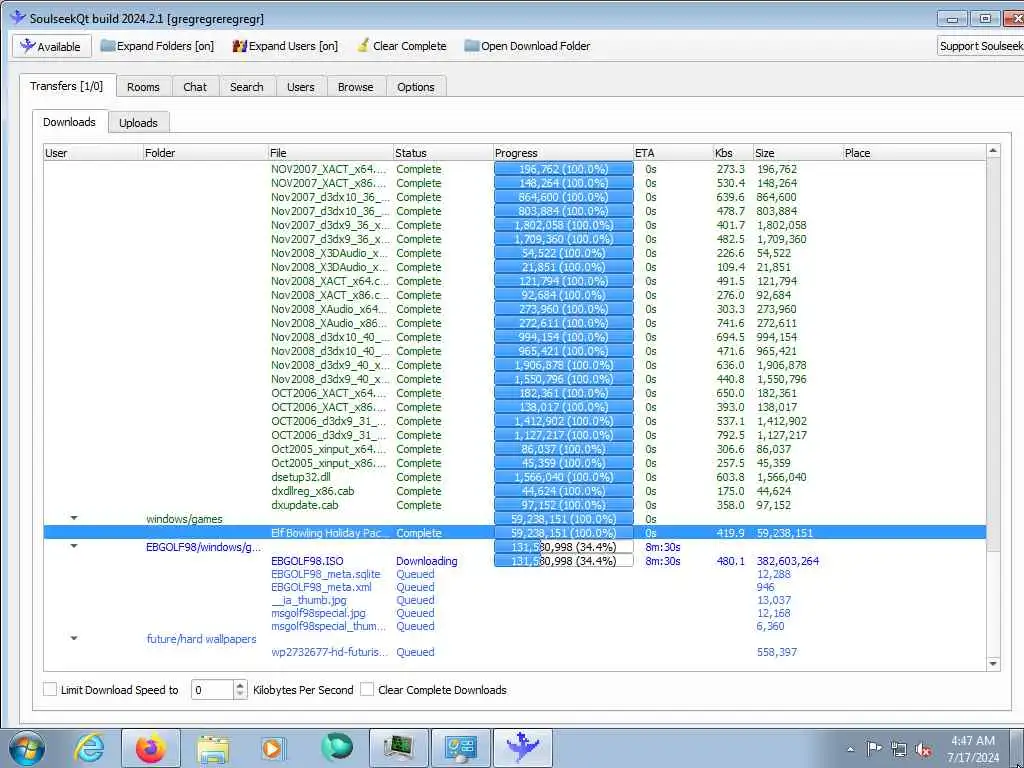The width and height of the screenshot is (1024, 768).
Task: Click the scrollbar down arrow in downloads list
Action: [993, 664]
